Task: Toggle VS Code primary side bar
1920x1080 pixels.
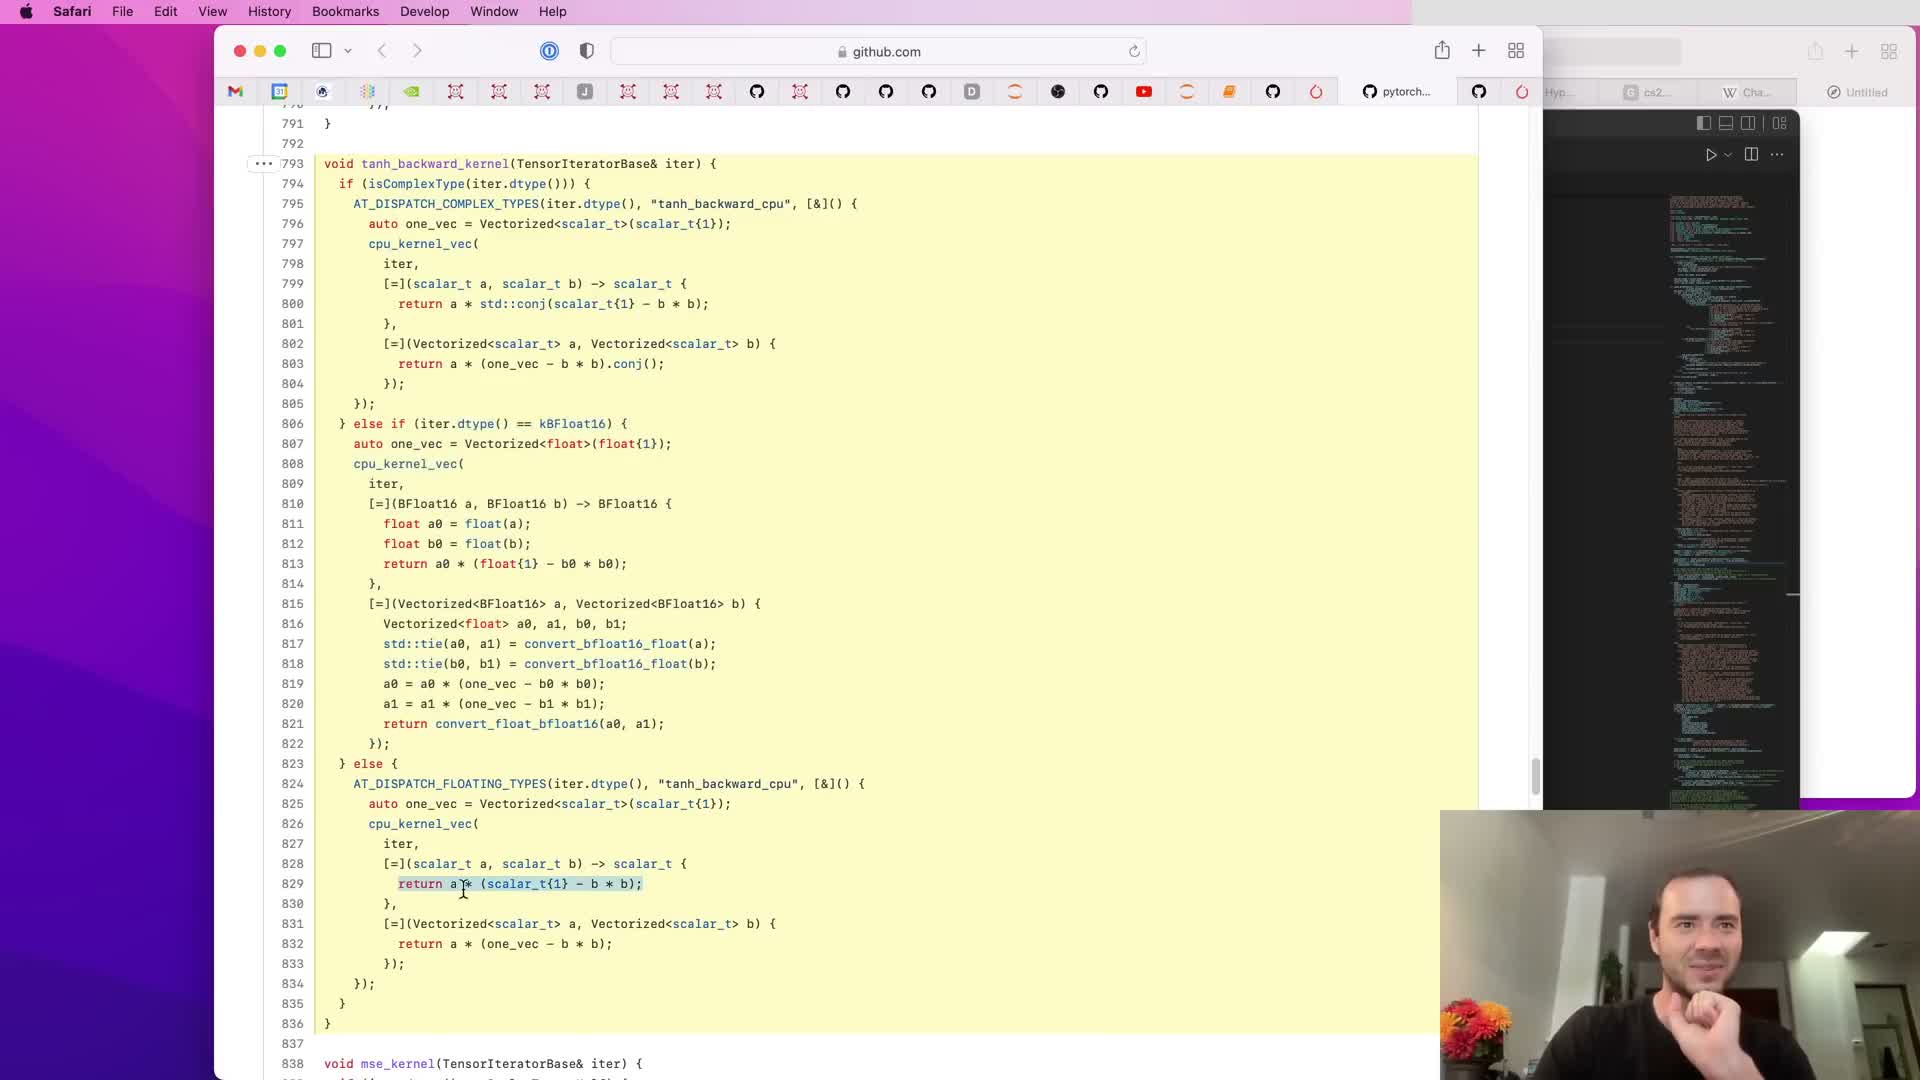Action: [x=1704, y=123]
